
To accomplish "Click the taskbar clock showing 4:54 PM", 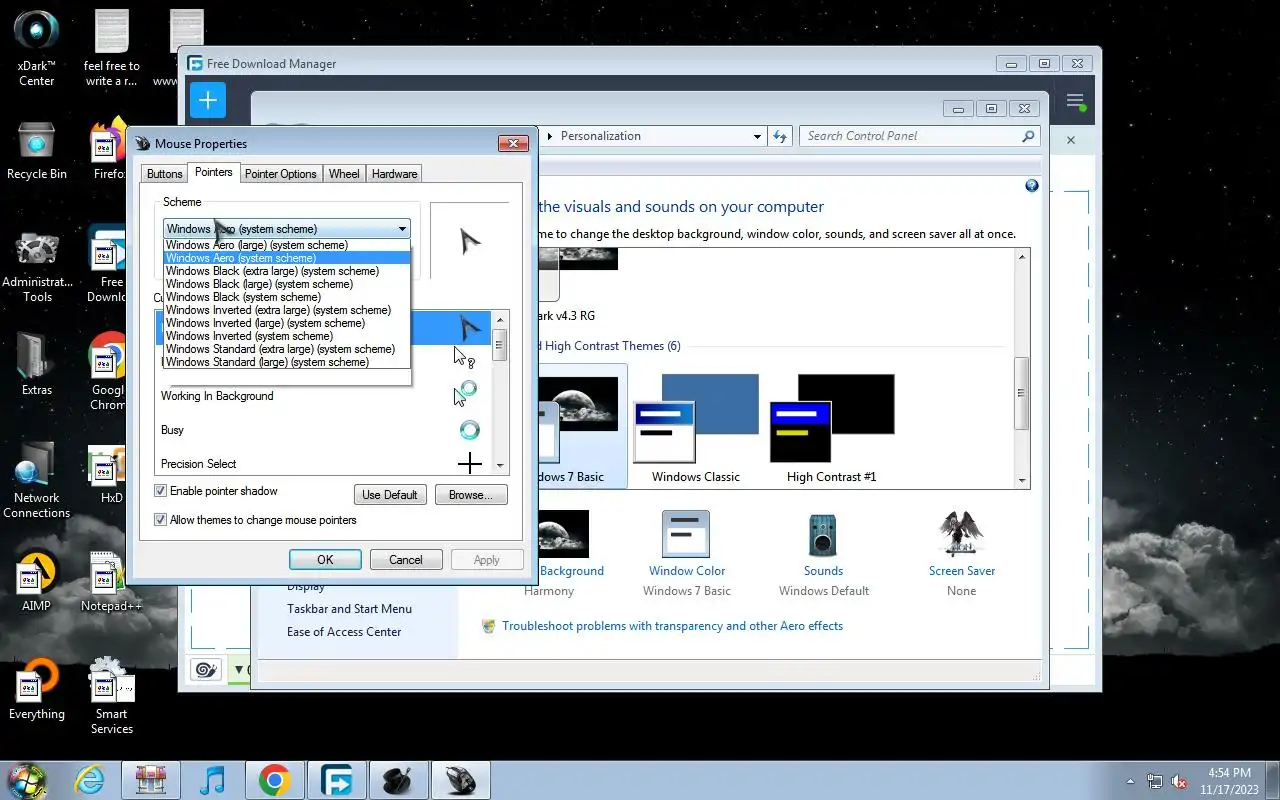I will [x=1229, y=780].
